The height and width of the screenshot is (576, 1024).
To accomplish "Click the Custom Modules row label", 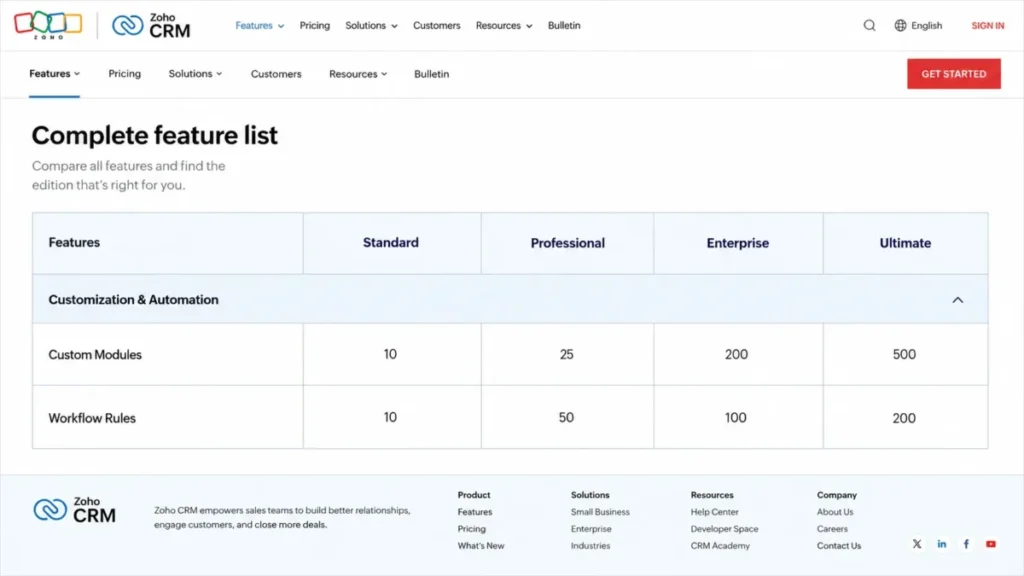I will [95, 355].
